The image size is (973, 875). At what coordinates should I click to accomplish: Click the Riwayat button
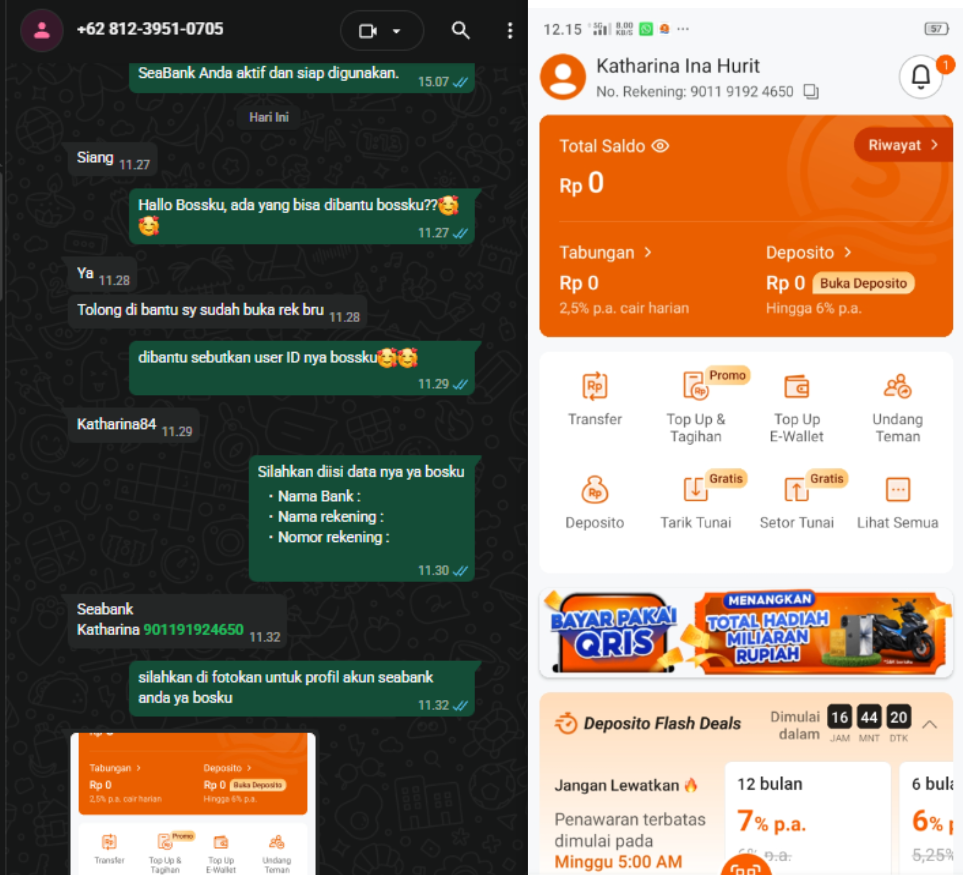[903, 145]
